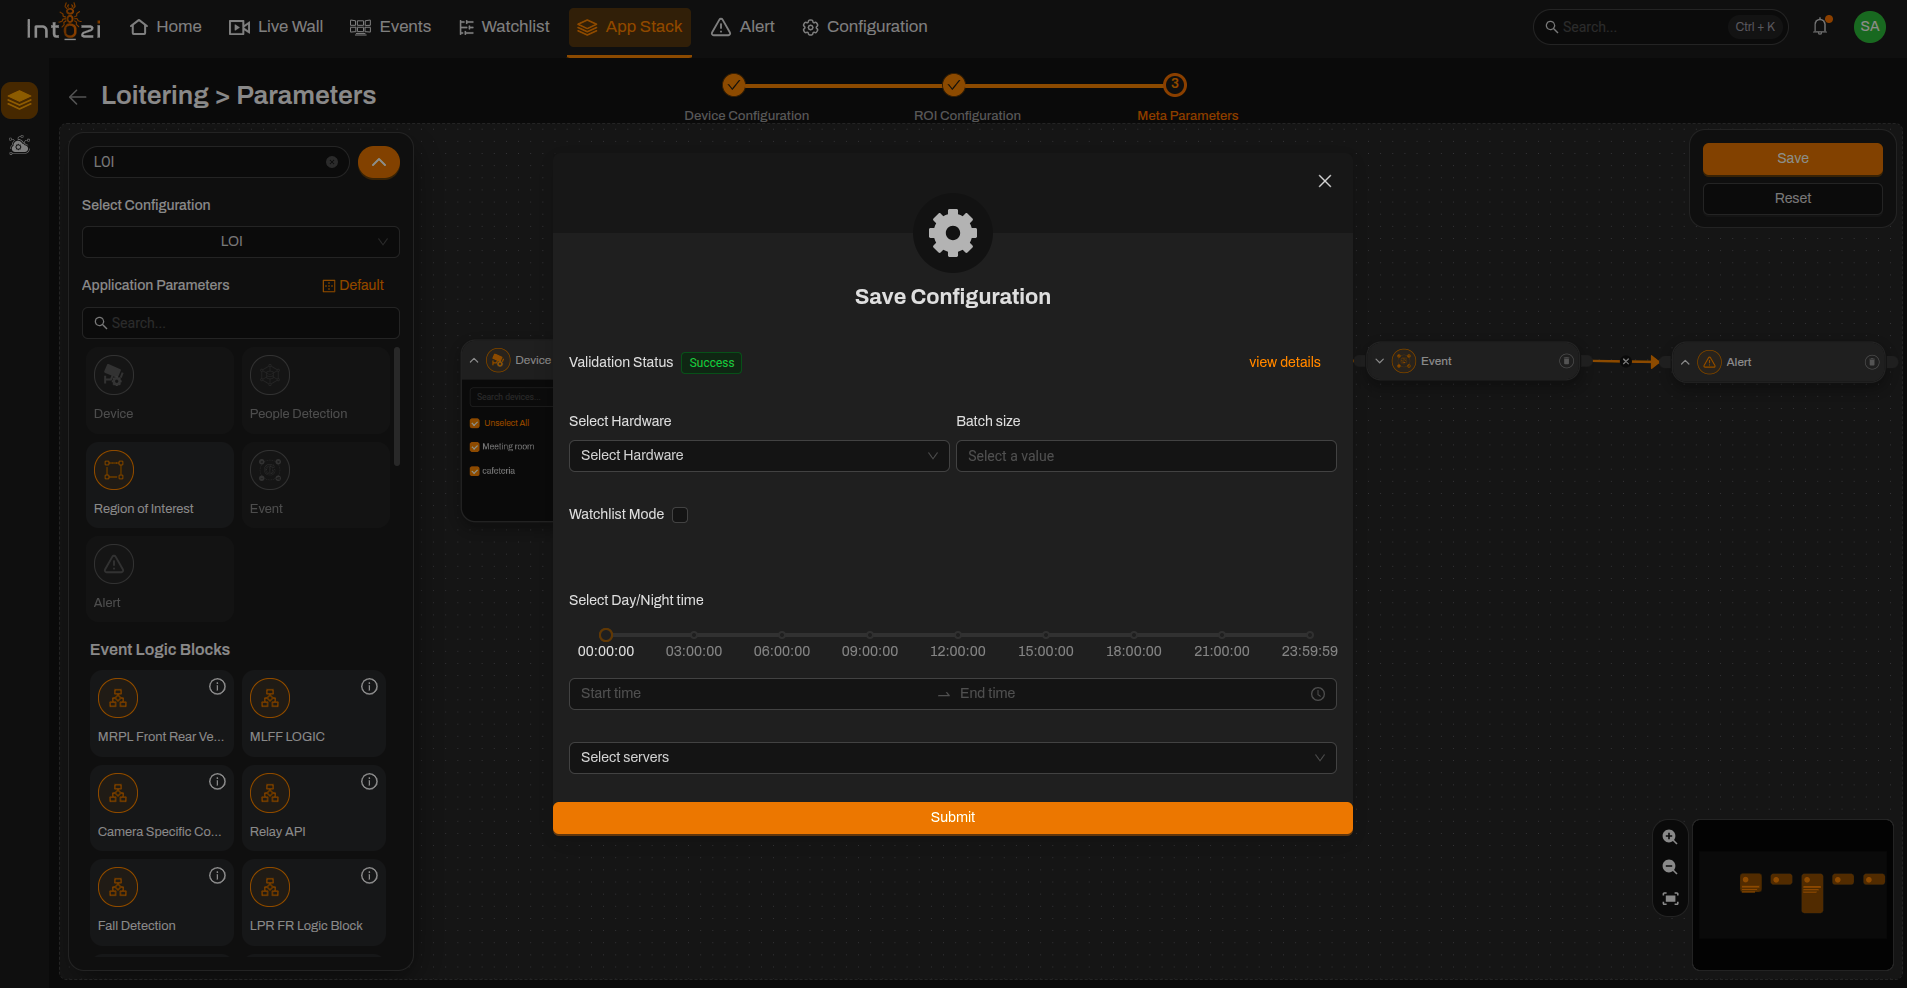The width and height of the screenshot is (1907, 988).
Task: Go to the Watchlist tab
Action: pyautogui.click(x=504, y=27)
